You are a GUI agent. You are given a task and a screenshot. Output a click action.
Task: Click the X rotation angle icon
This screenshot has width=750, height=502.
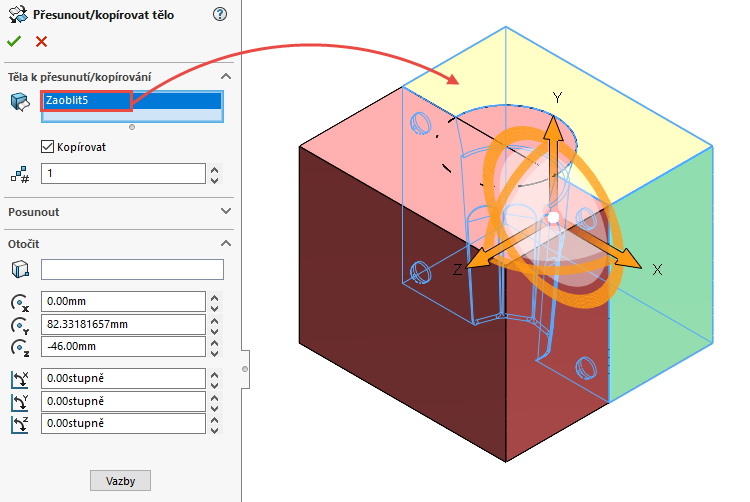click(x=20, y=380)
